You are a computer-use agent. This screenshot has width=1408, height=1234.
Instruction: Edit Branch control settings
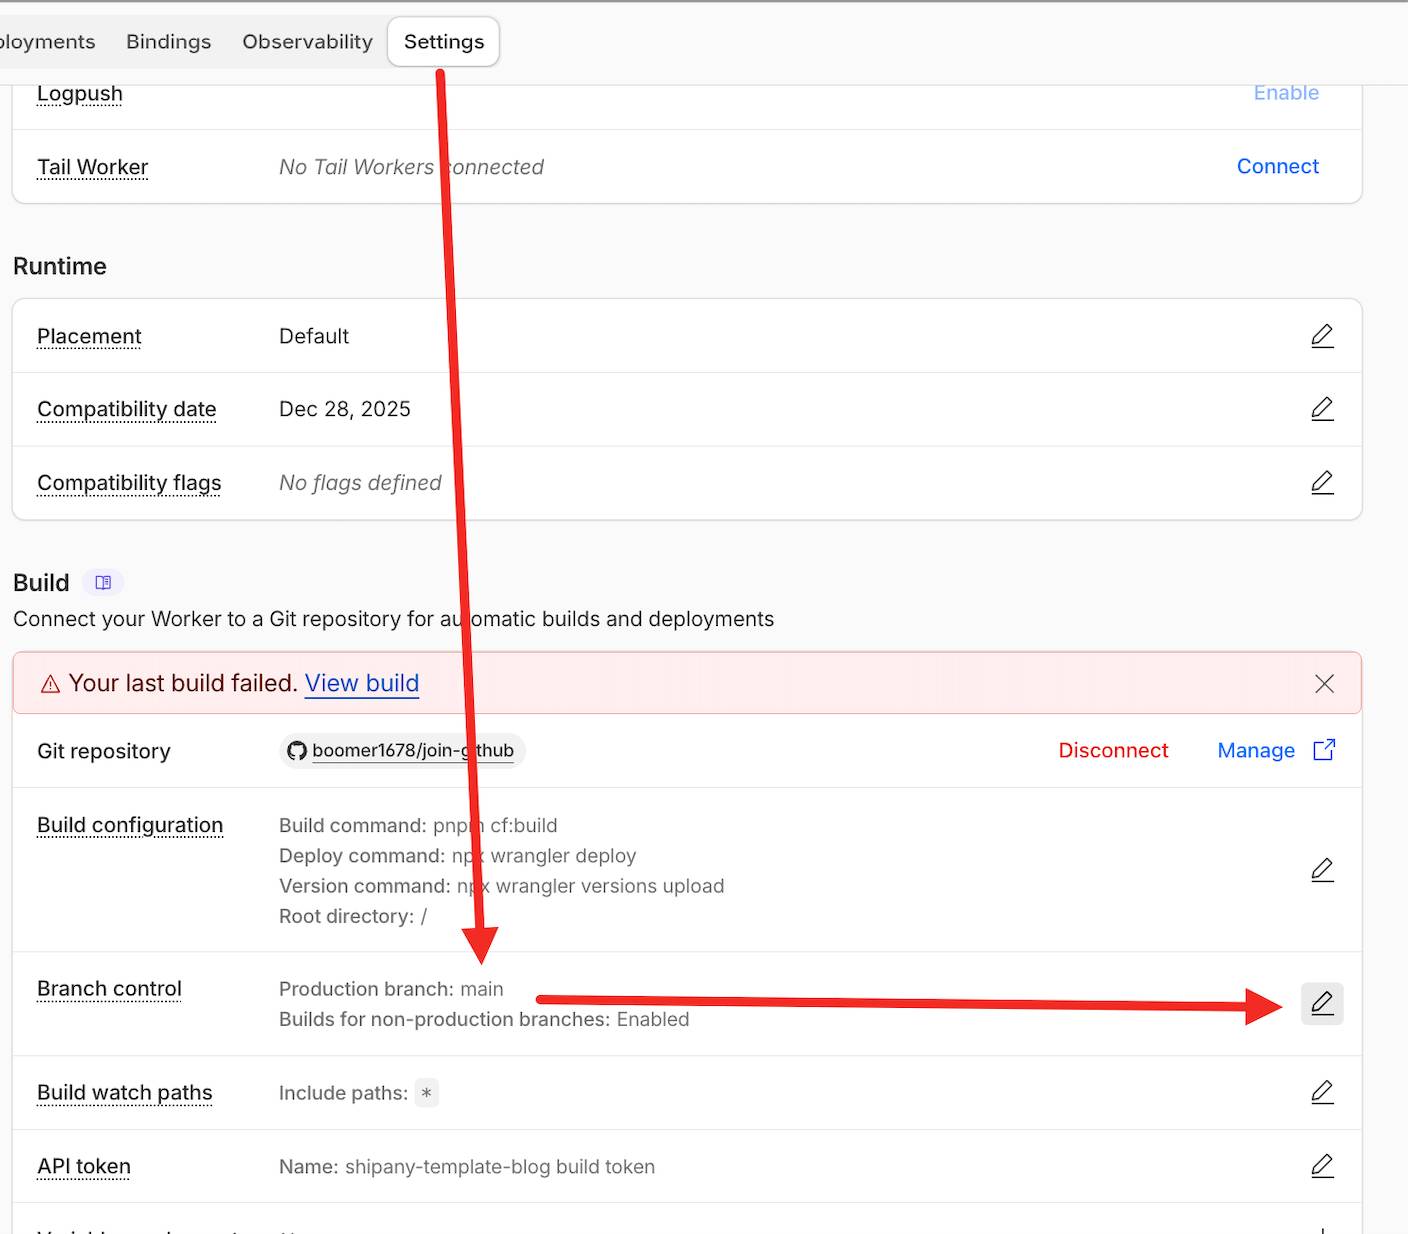(1322, 1003)
